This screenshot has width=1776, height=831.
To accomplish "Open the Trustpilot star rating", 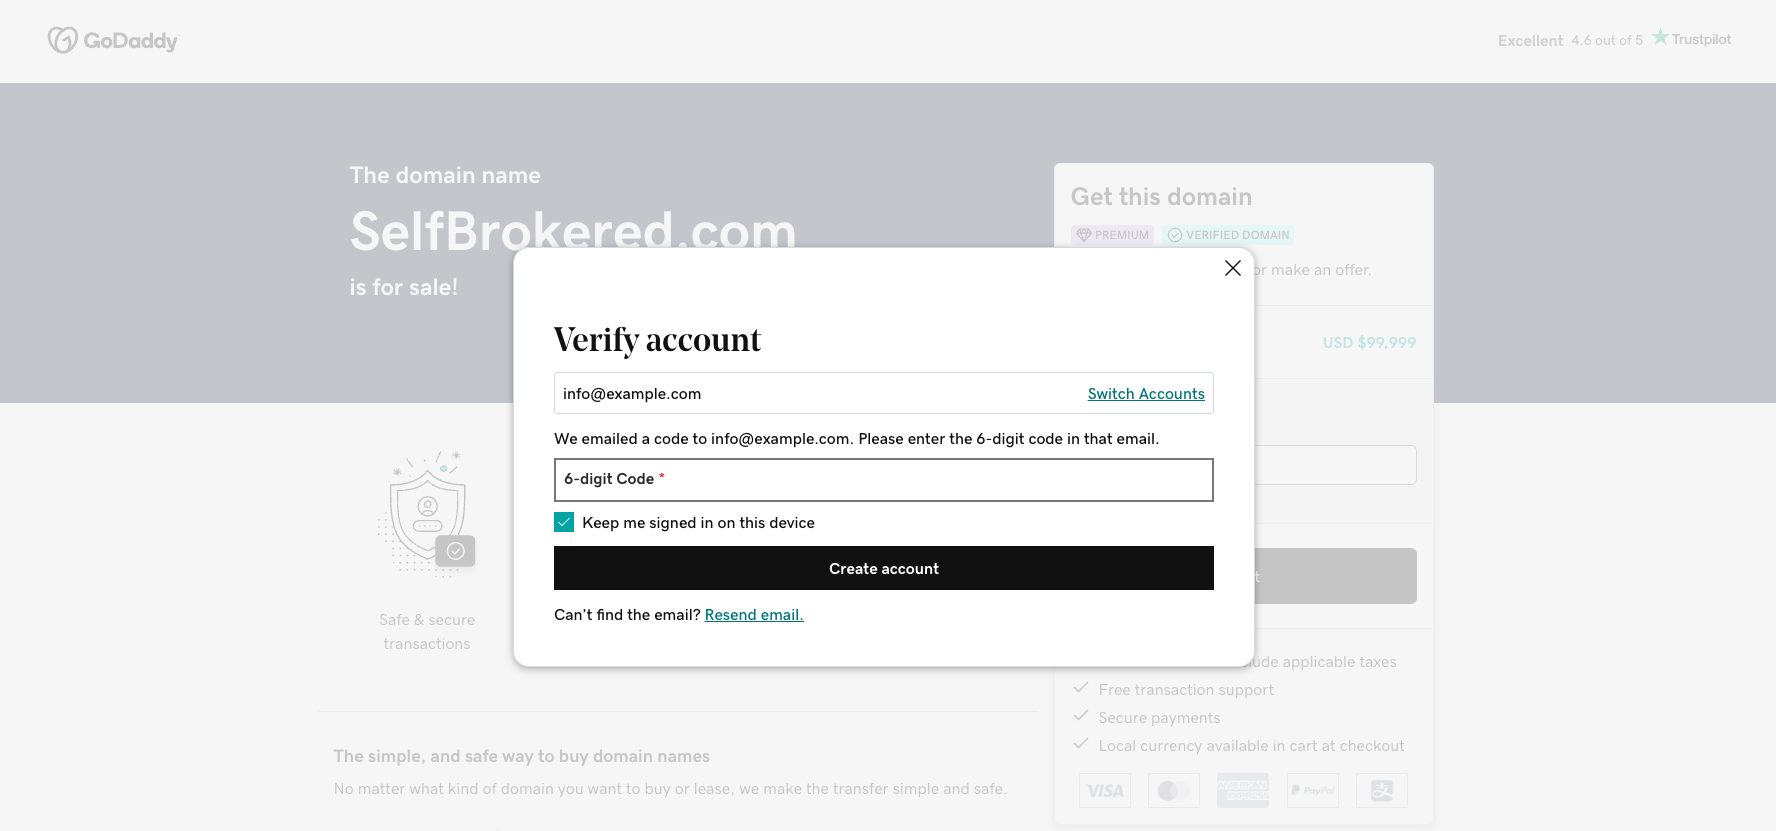I will point(1691,38).
